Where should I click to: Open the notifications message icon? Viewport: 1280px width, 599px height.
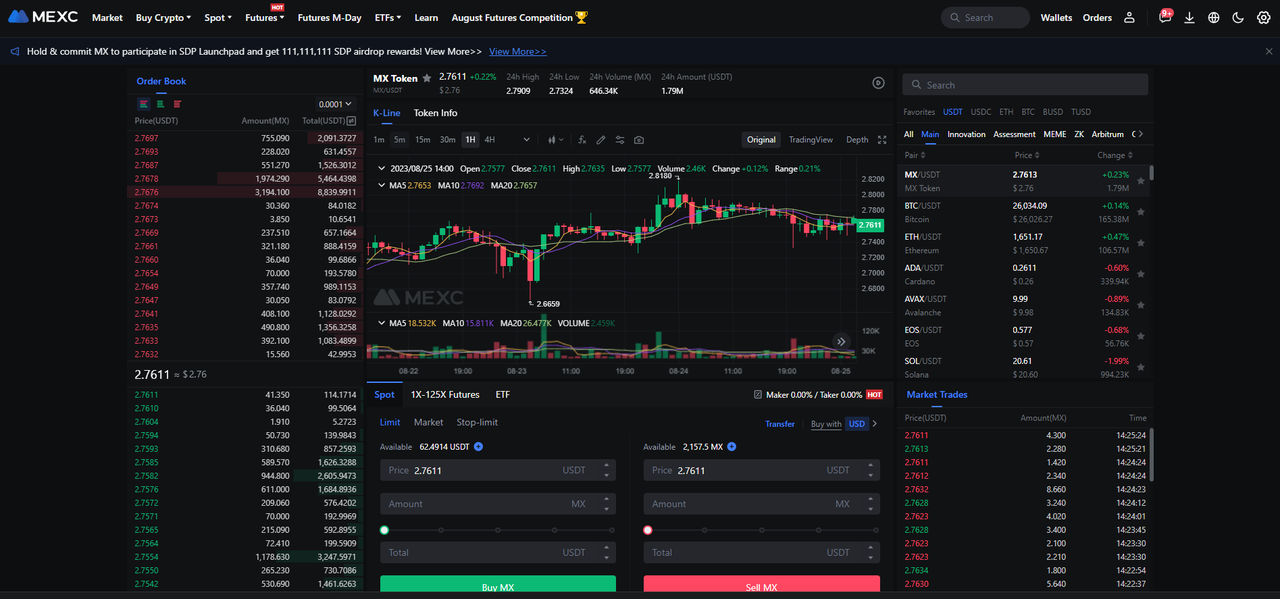coord(1165,17)
